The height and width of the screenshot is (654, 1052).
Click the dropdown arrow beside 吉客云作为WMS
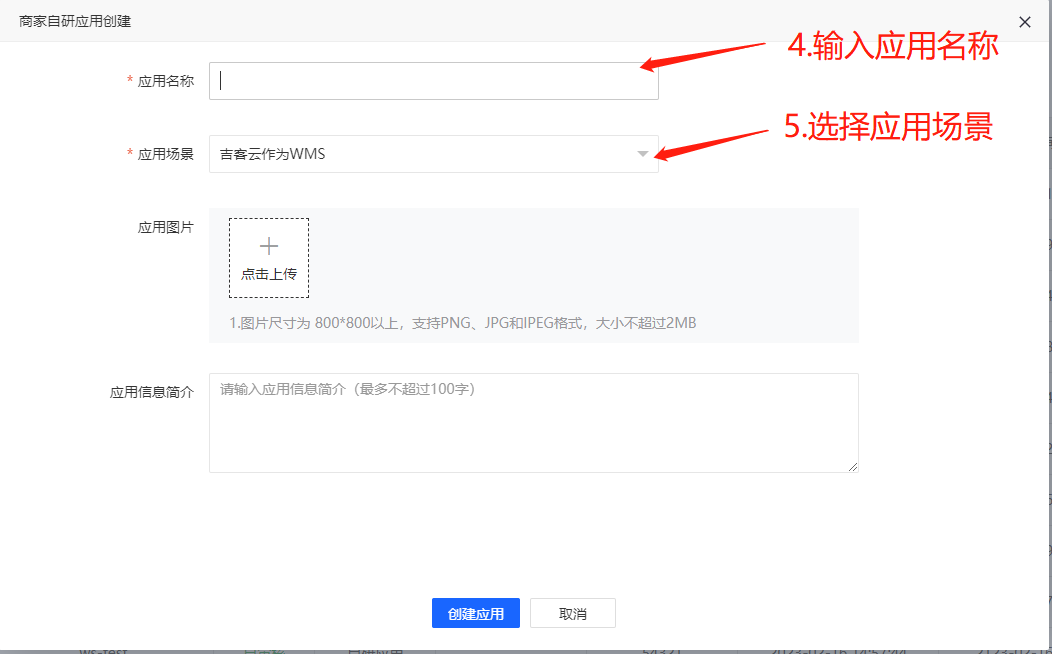point(643,154)
